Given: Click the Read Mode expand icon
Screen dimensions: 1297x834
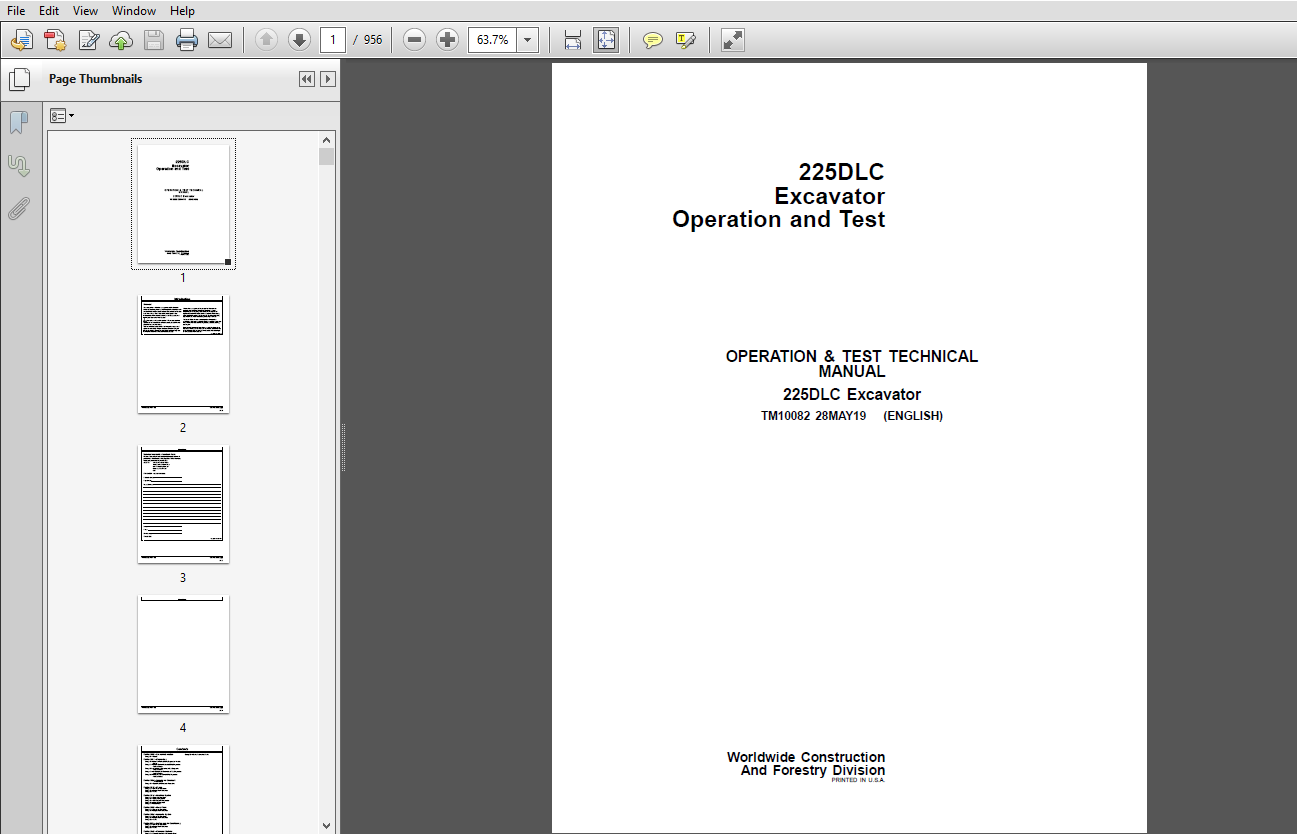Looking at the screenshot, I should pyautogui.click(x=733, y=40).
